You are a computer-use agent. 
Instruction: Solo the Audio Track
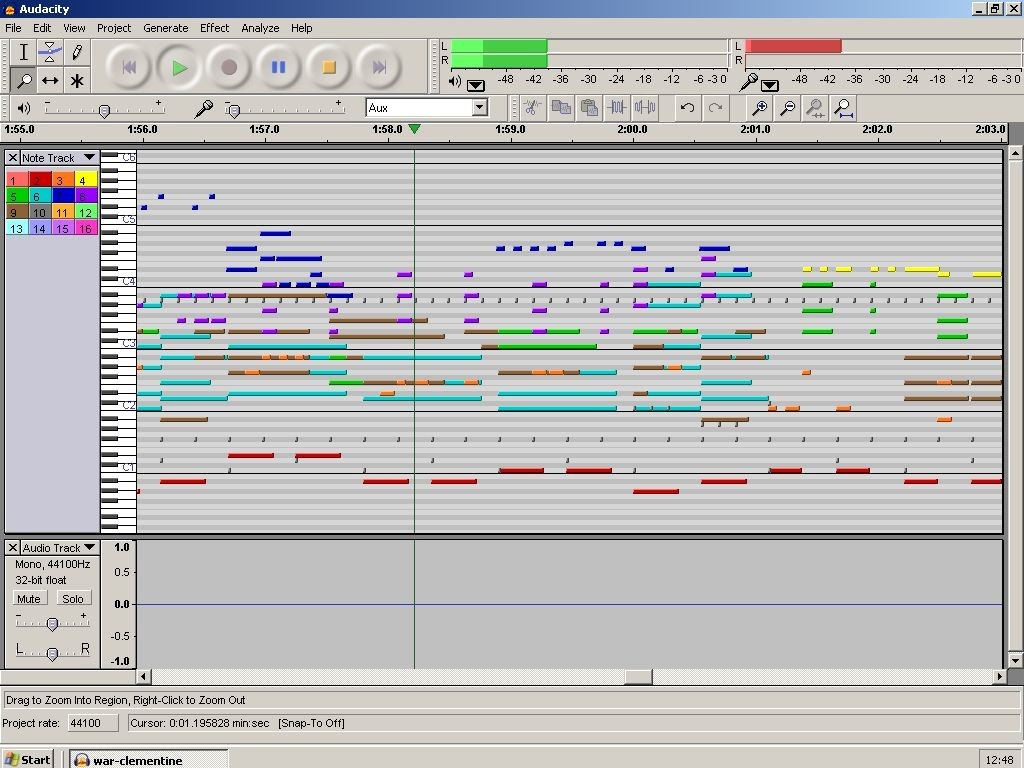pos(72,599)
